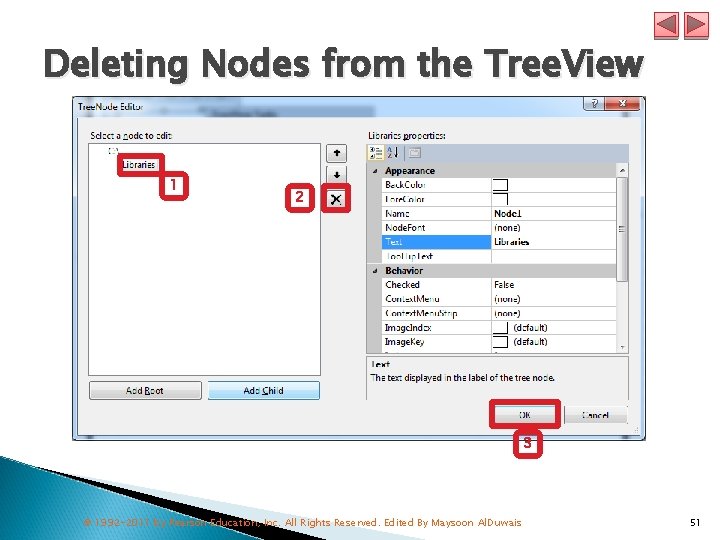Open the Property Pages icon
Screen dimensions: 720x540
(415, 152)
